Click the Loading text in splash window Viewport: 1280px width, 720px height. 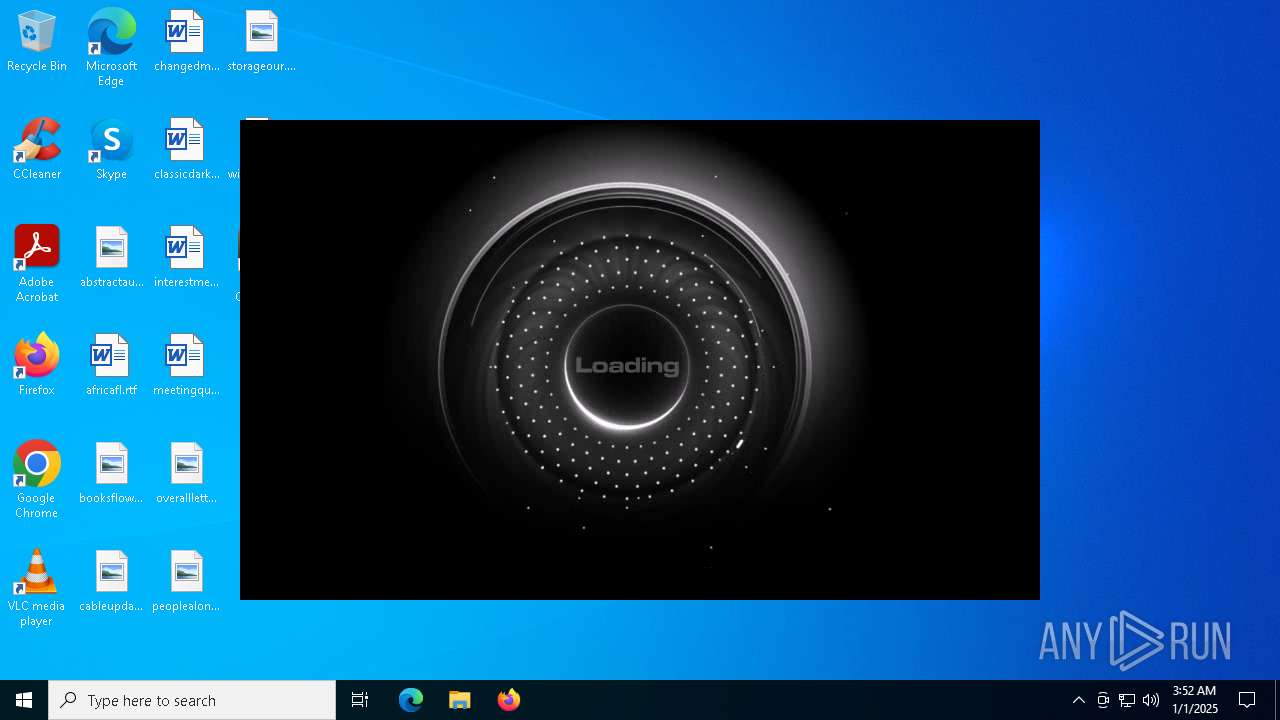coord(627,366)
